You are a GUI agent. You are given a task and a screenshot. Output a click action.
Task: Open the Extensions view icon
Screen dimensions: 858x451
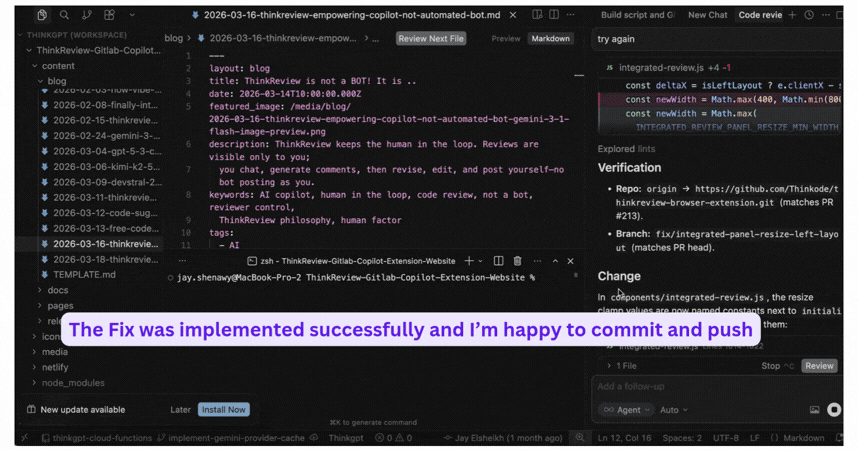109,15
